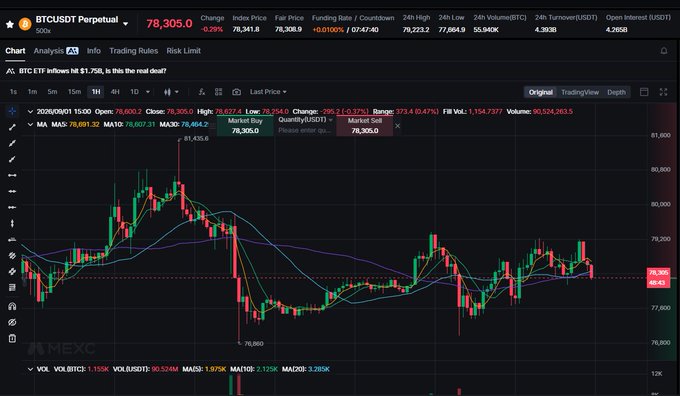Open the candlestick chart style dropdown

(171, 92)
